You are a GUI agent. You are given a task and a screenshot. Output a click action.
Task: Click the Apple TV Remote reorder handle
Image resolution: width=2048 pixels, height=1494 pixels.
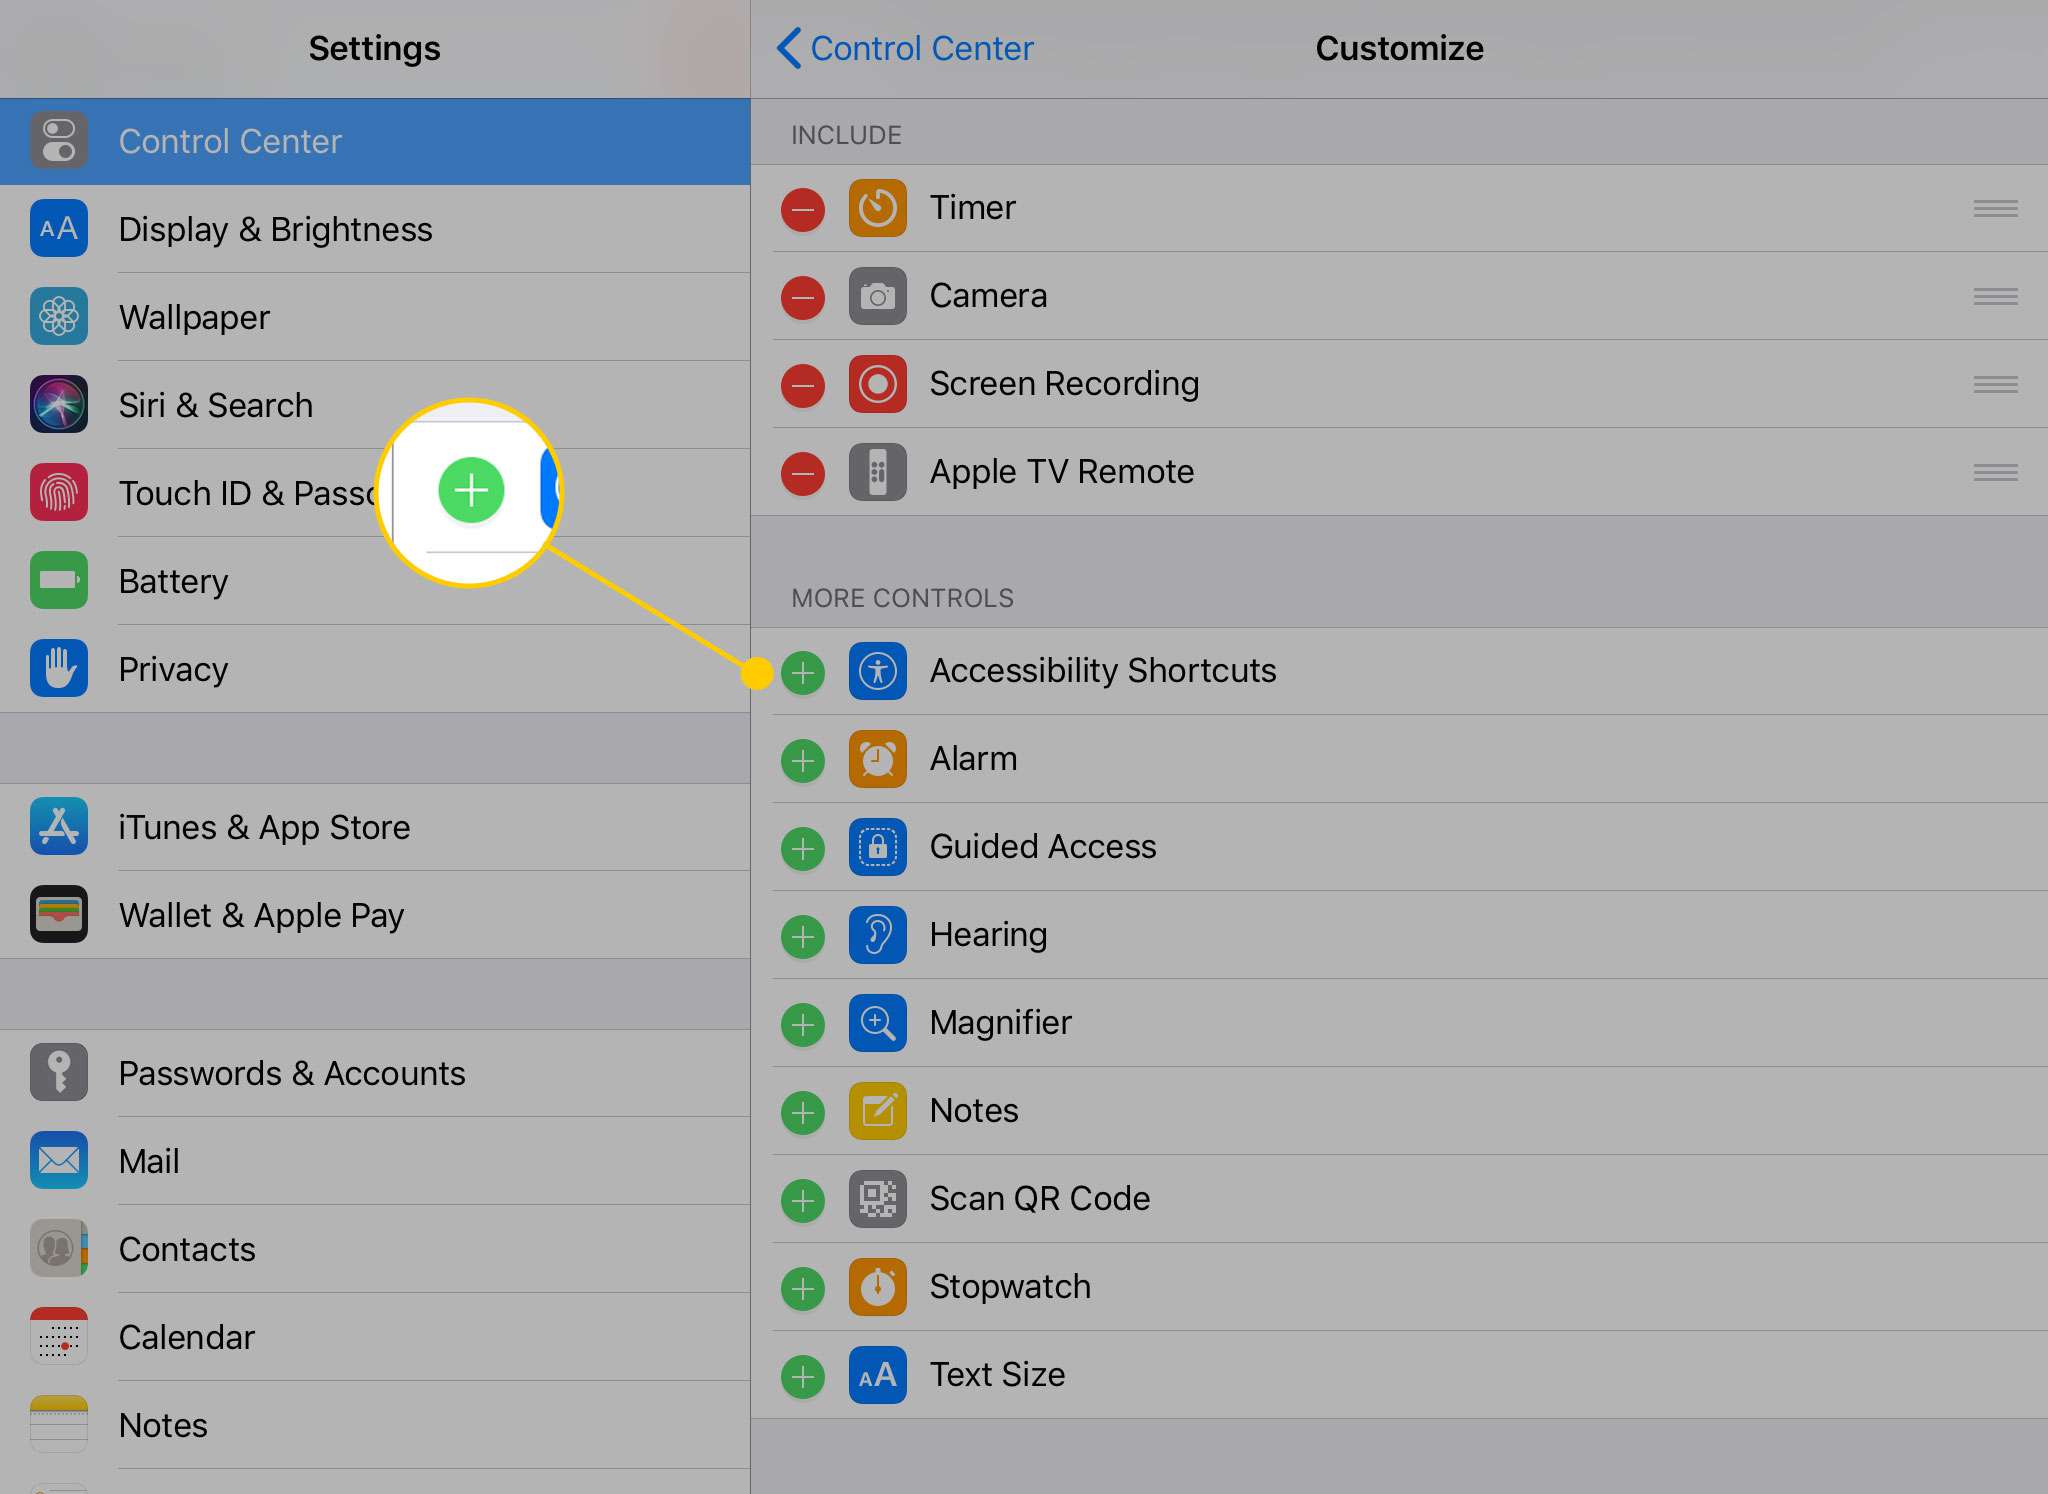1995,472
